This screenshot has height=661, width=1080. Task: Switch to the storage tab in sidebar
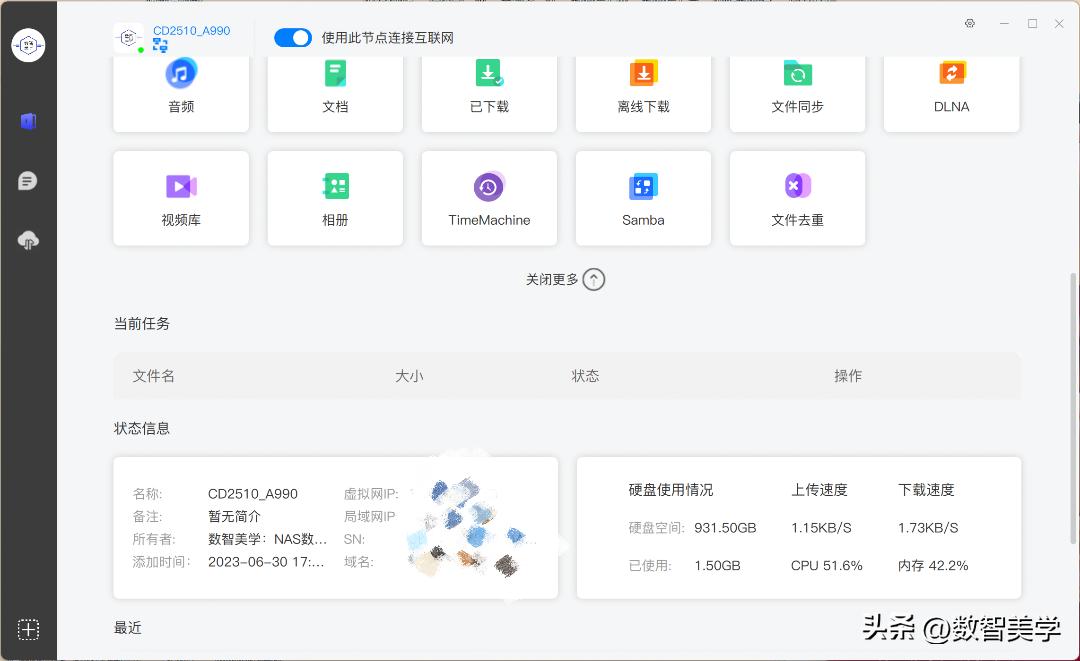[28, 120]
